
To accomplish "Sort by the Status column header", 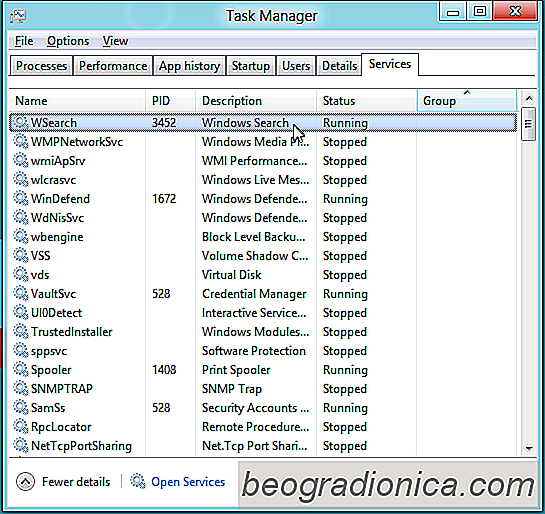I will coord(367,101).
